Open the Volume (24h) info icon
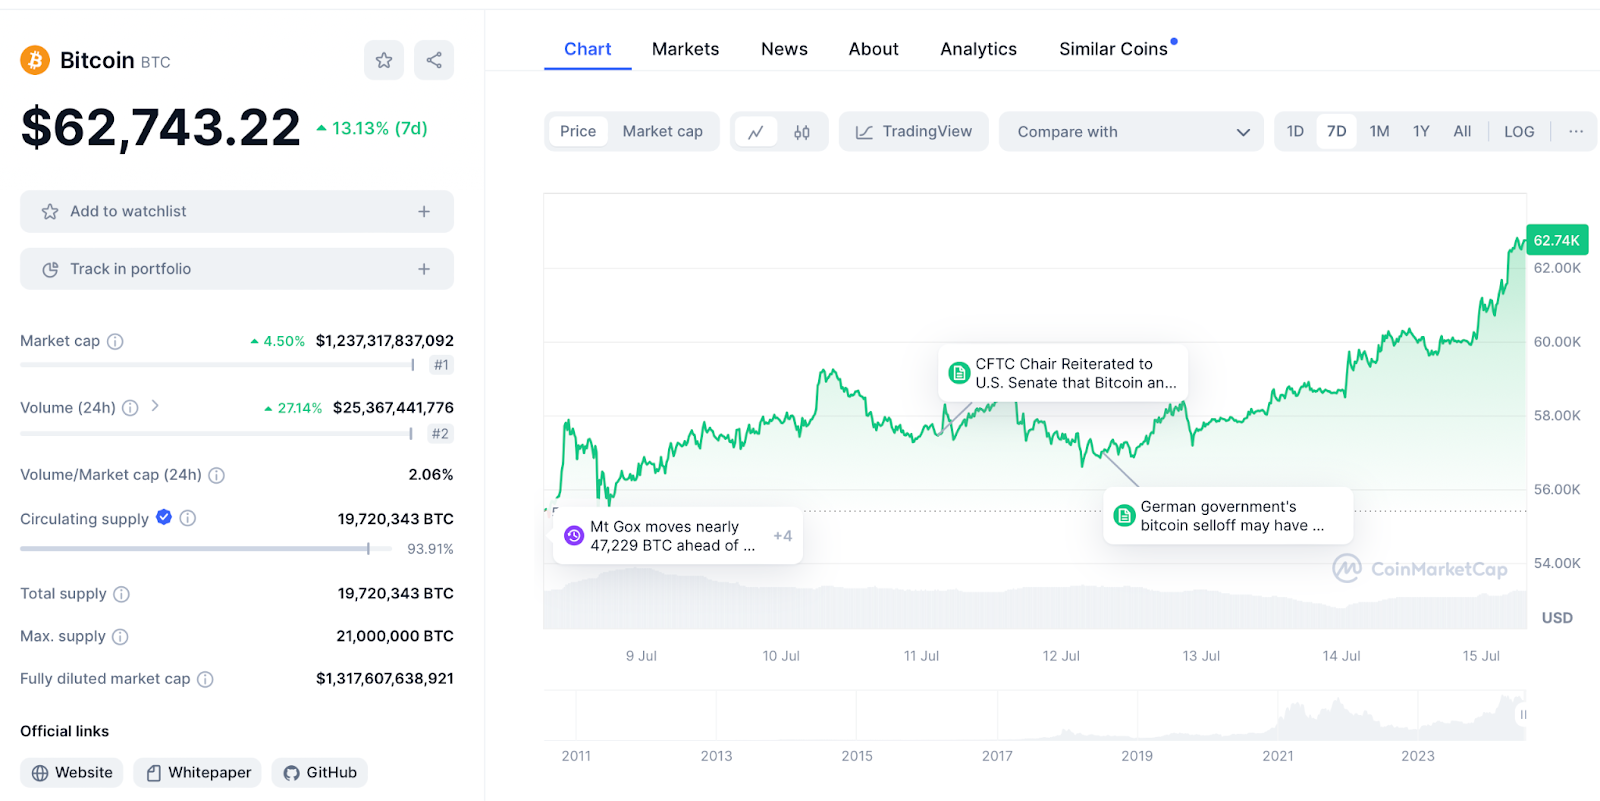Screen dimensions: 1600x801 point(130,408)
